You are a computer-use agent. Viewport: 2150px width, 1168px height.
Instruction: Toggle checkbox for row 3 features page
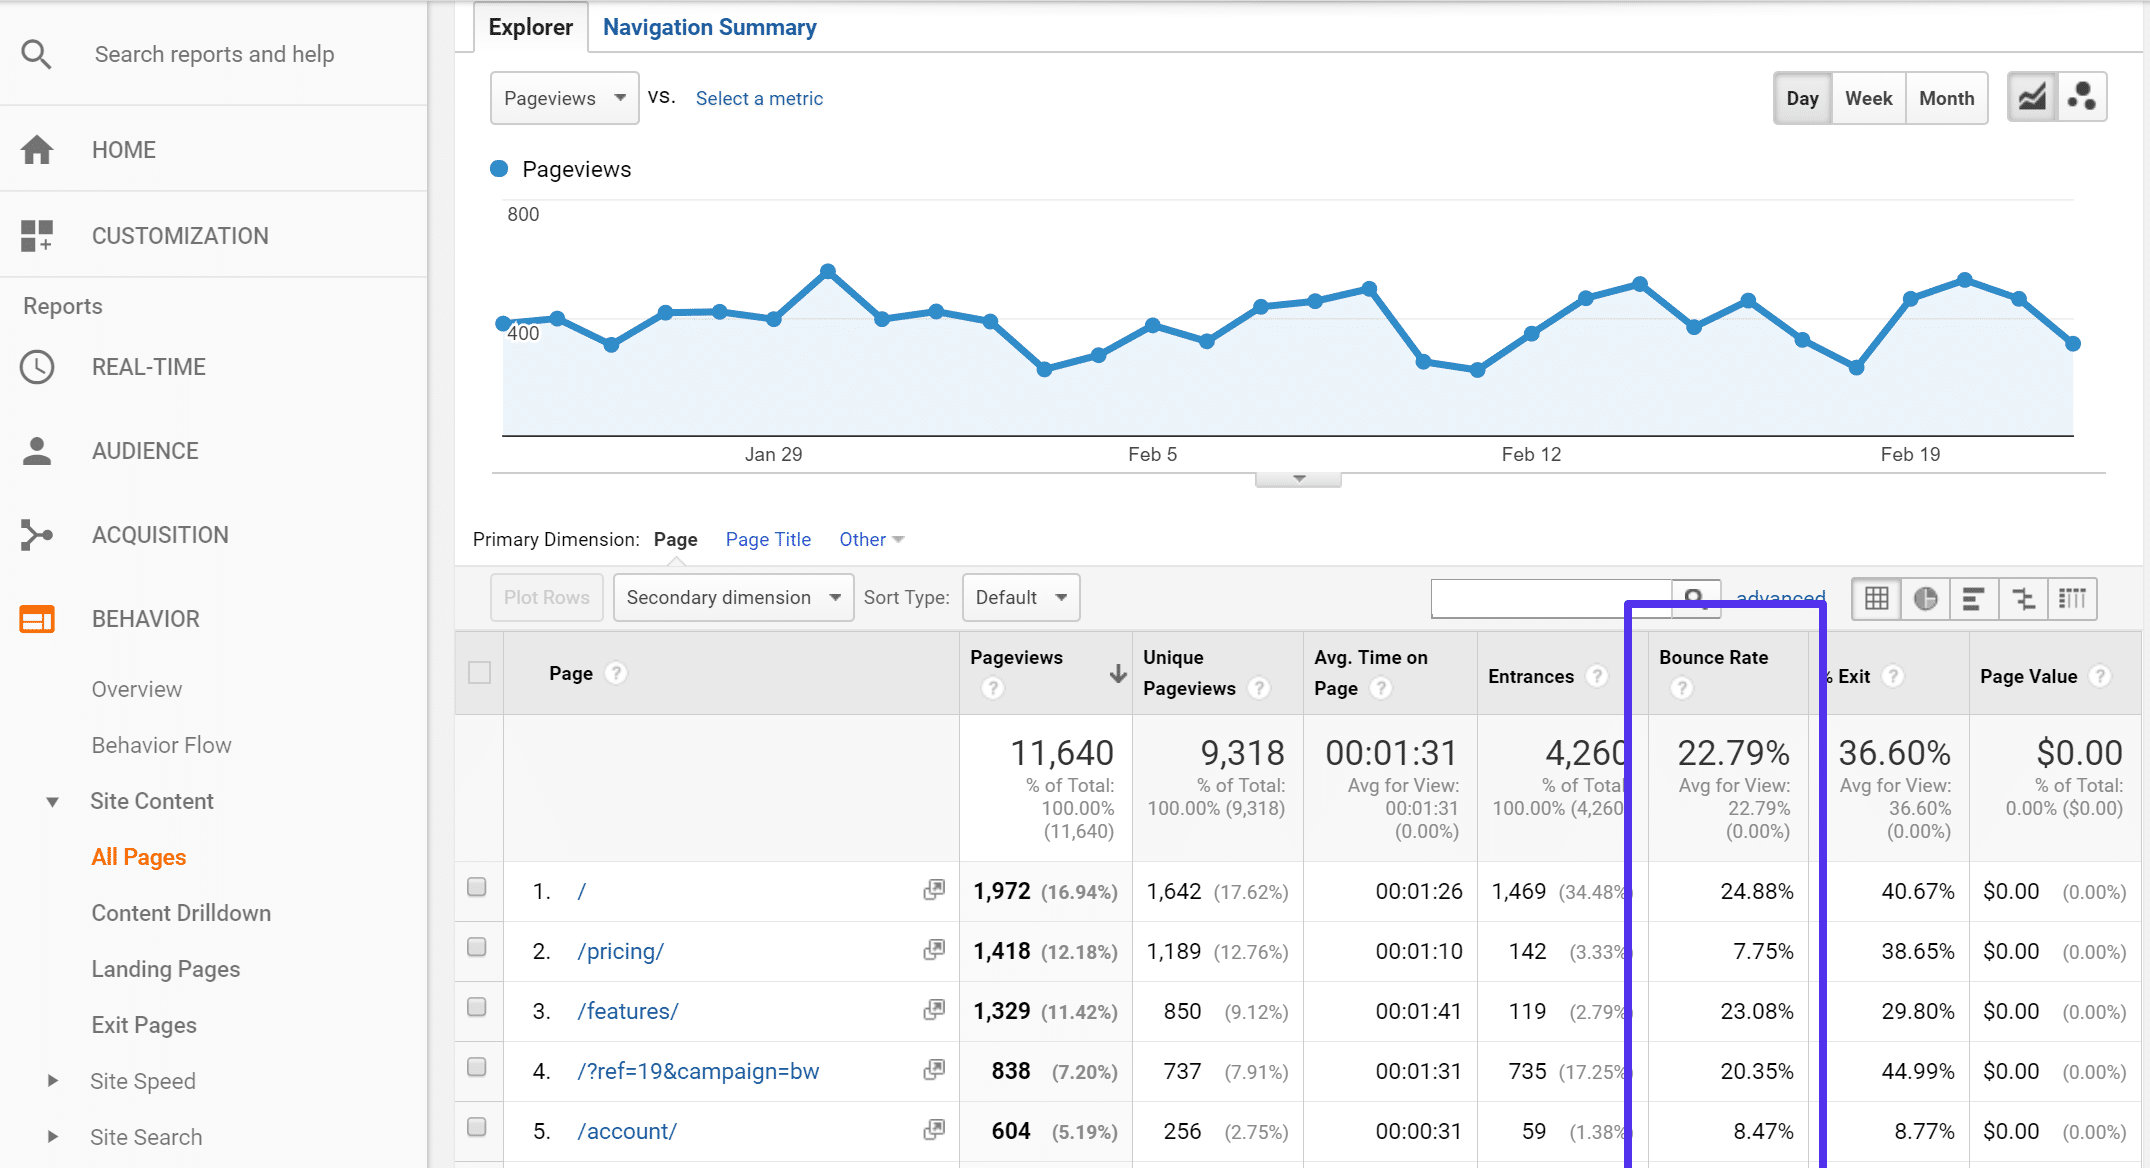(x=477, y=1007)
